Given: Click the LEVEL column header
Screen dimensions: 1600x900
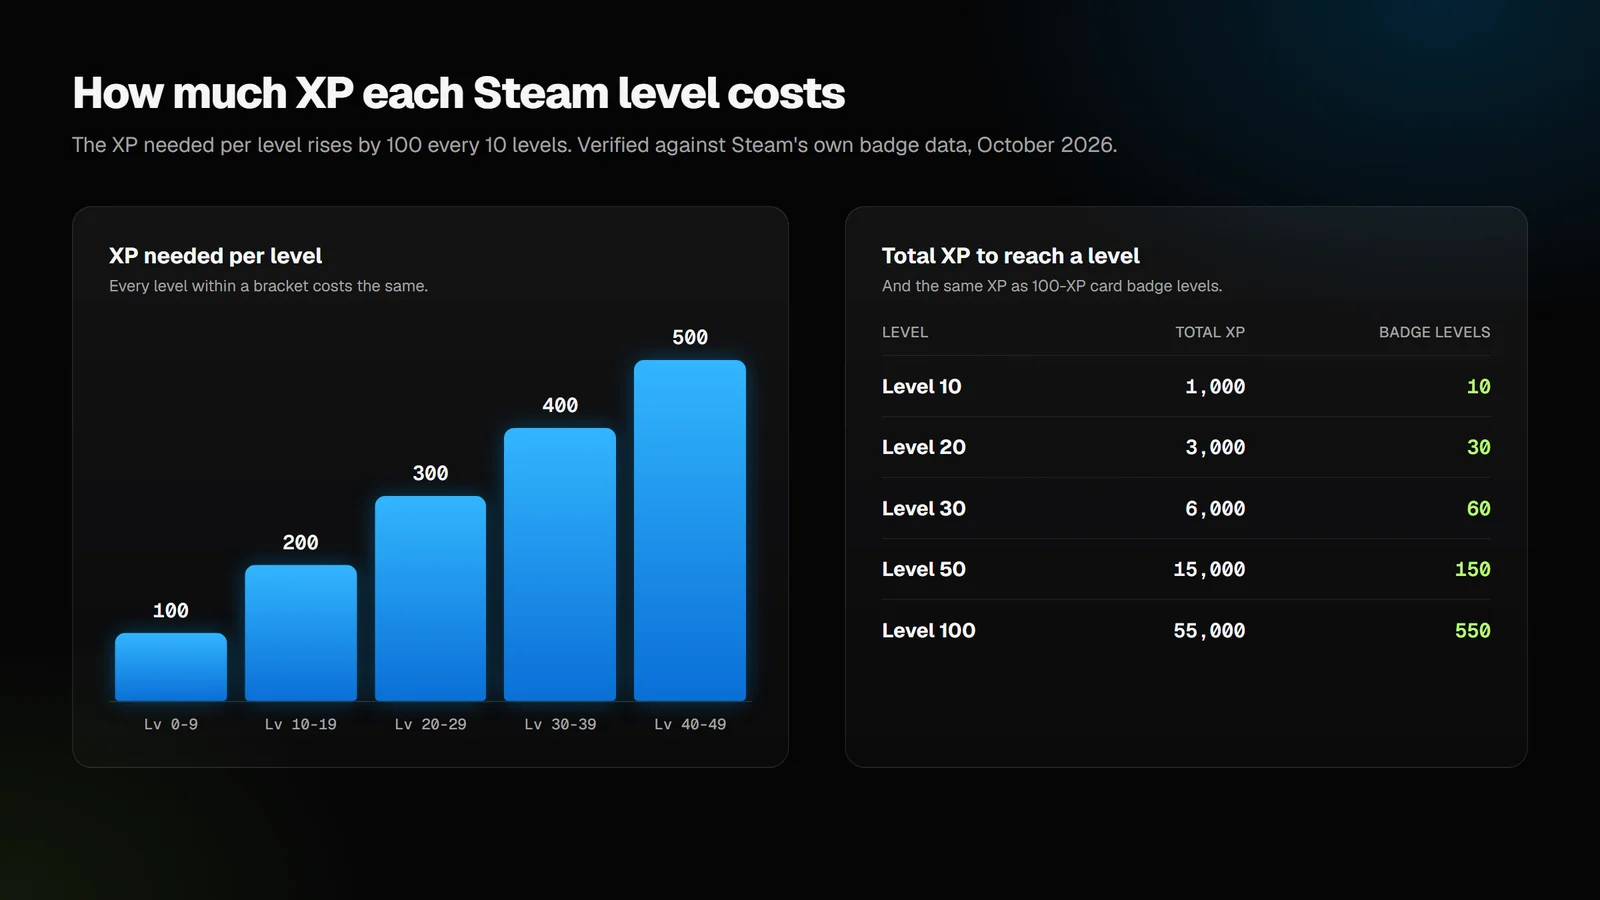Looking at the screenshot, I should (905, 332).
